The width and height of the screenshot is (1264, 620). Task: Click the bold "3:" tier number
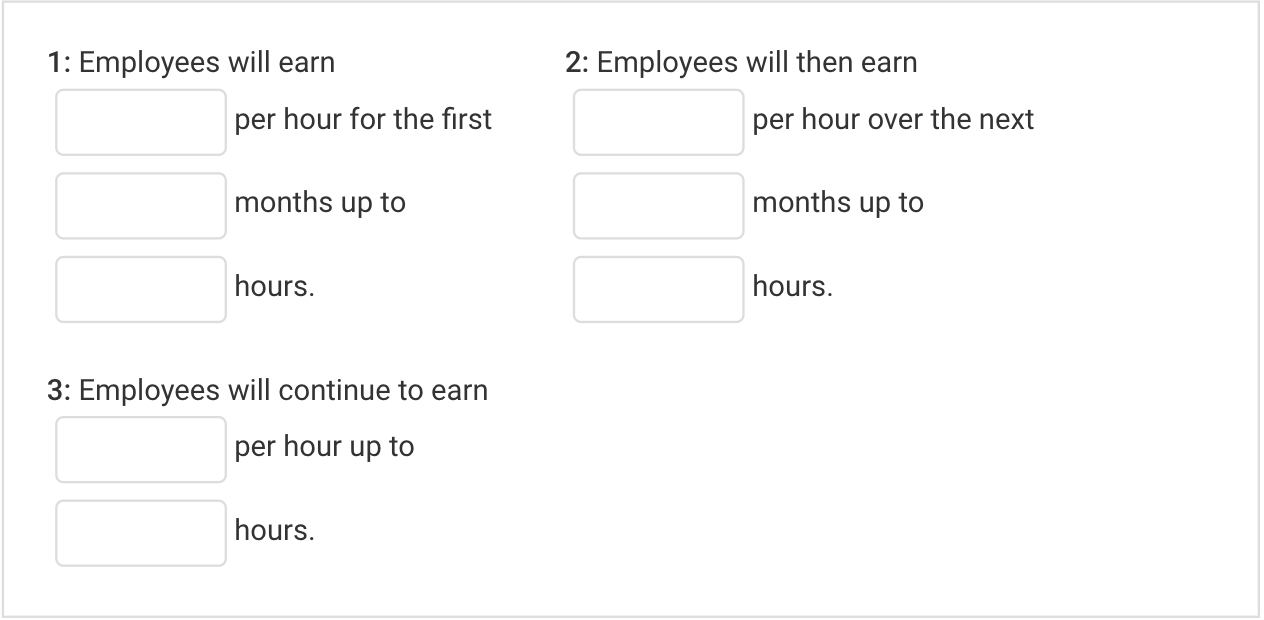click(x=59, y=390)
